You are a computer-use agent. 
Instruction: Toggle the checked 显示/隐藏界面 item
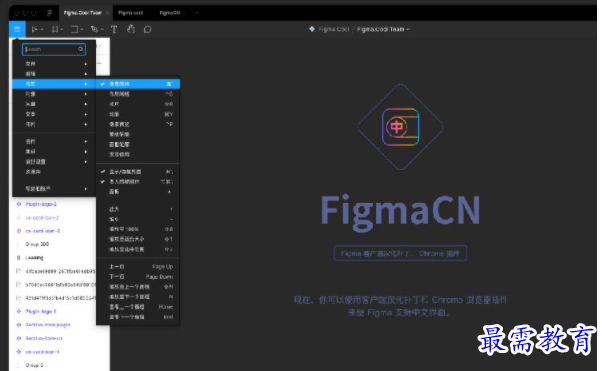coord(138,172)
